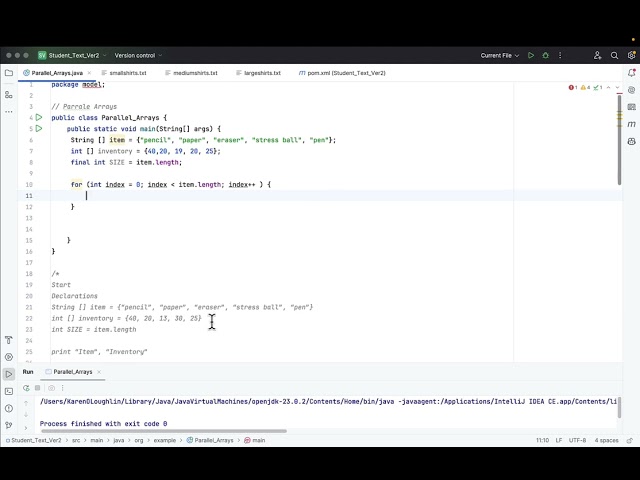Image resolution: width=640 pixels, height=480 pixels.
Task: Open the Version control dropdown
Action: pyautogui.click(x=138, y=56)
